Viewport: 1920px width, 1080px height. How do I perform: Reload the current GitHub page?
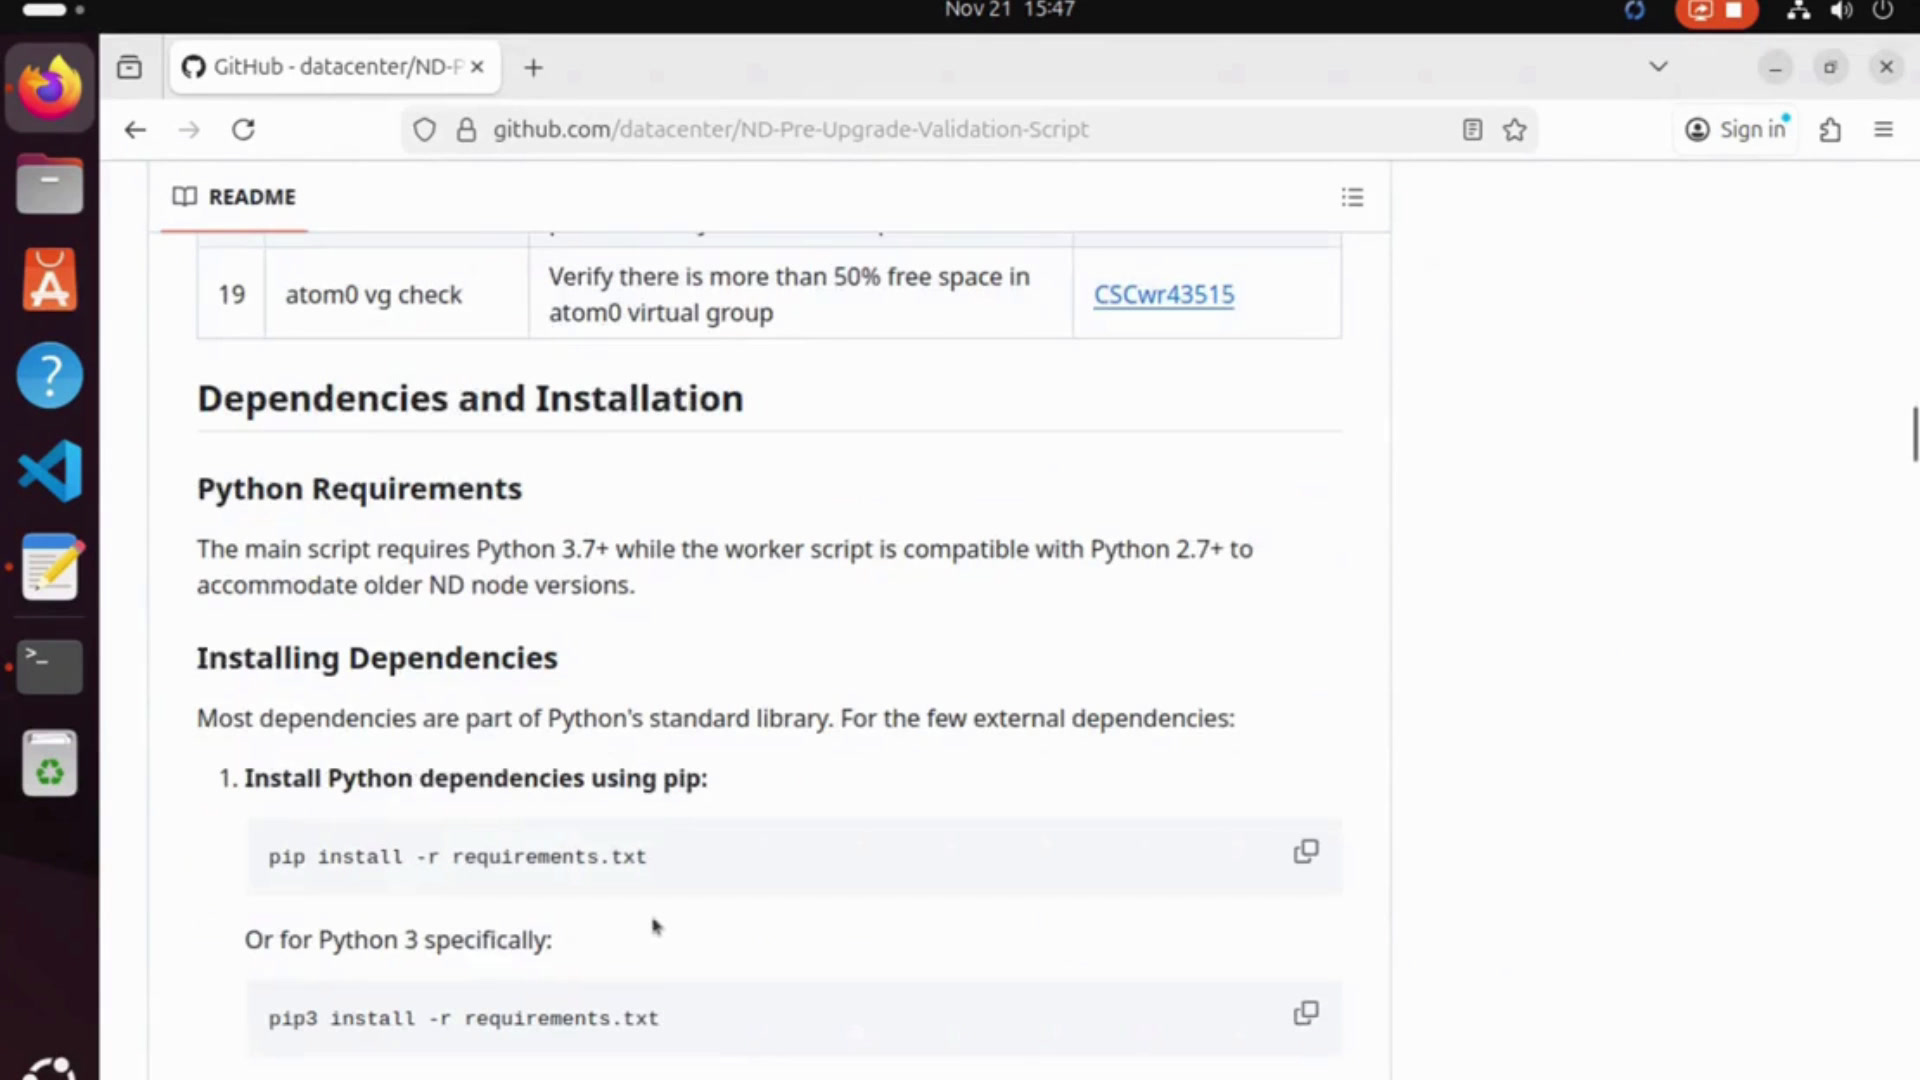pos(243,129)
